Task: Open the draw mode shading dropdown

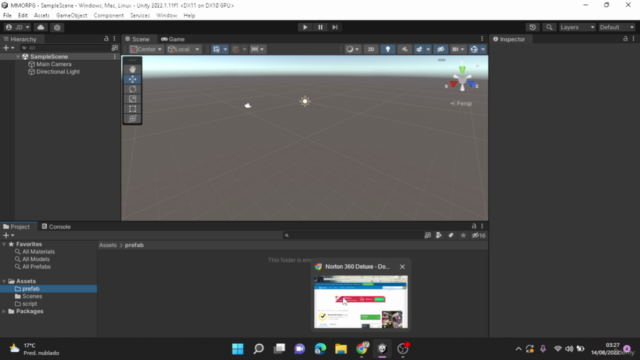Action: (x=352, y=49)
